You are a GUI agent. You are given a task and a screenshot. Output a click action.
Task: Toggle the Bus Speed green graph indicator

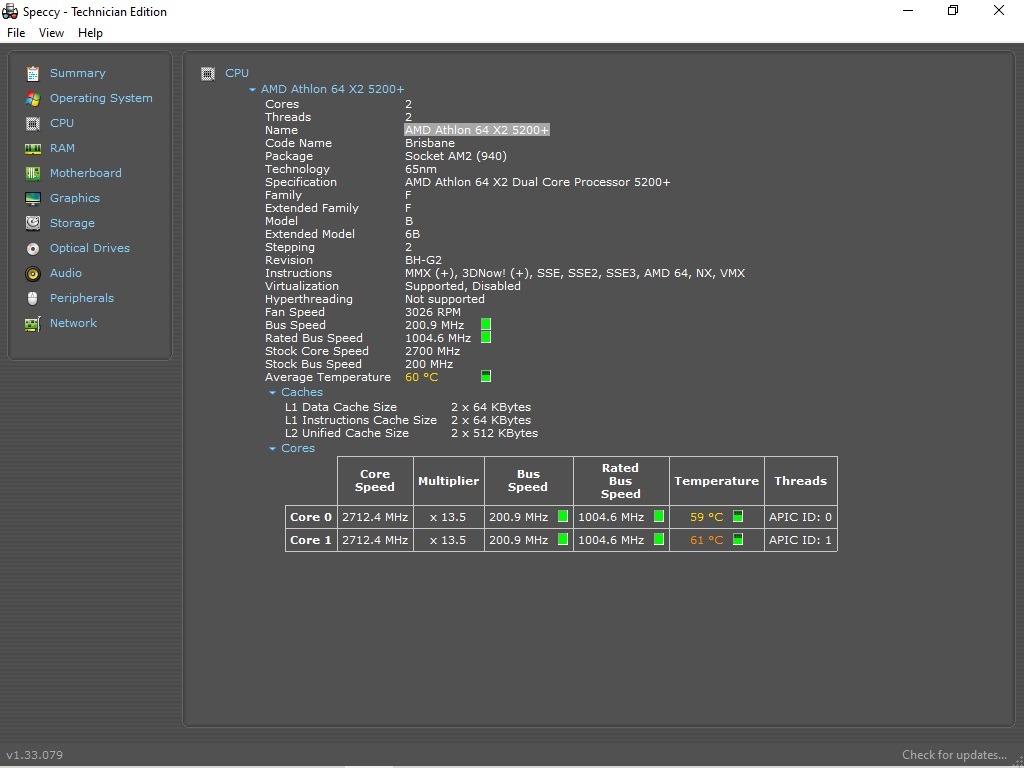pos(486,325)
